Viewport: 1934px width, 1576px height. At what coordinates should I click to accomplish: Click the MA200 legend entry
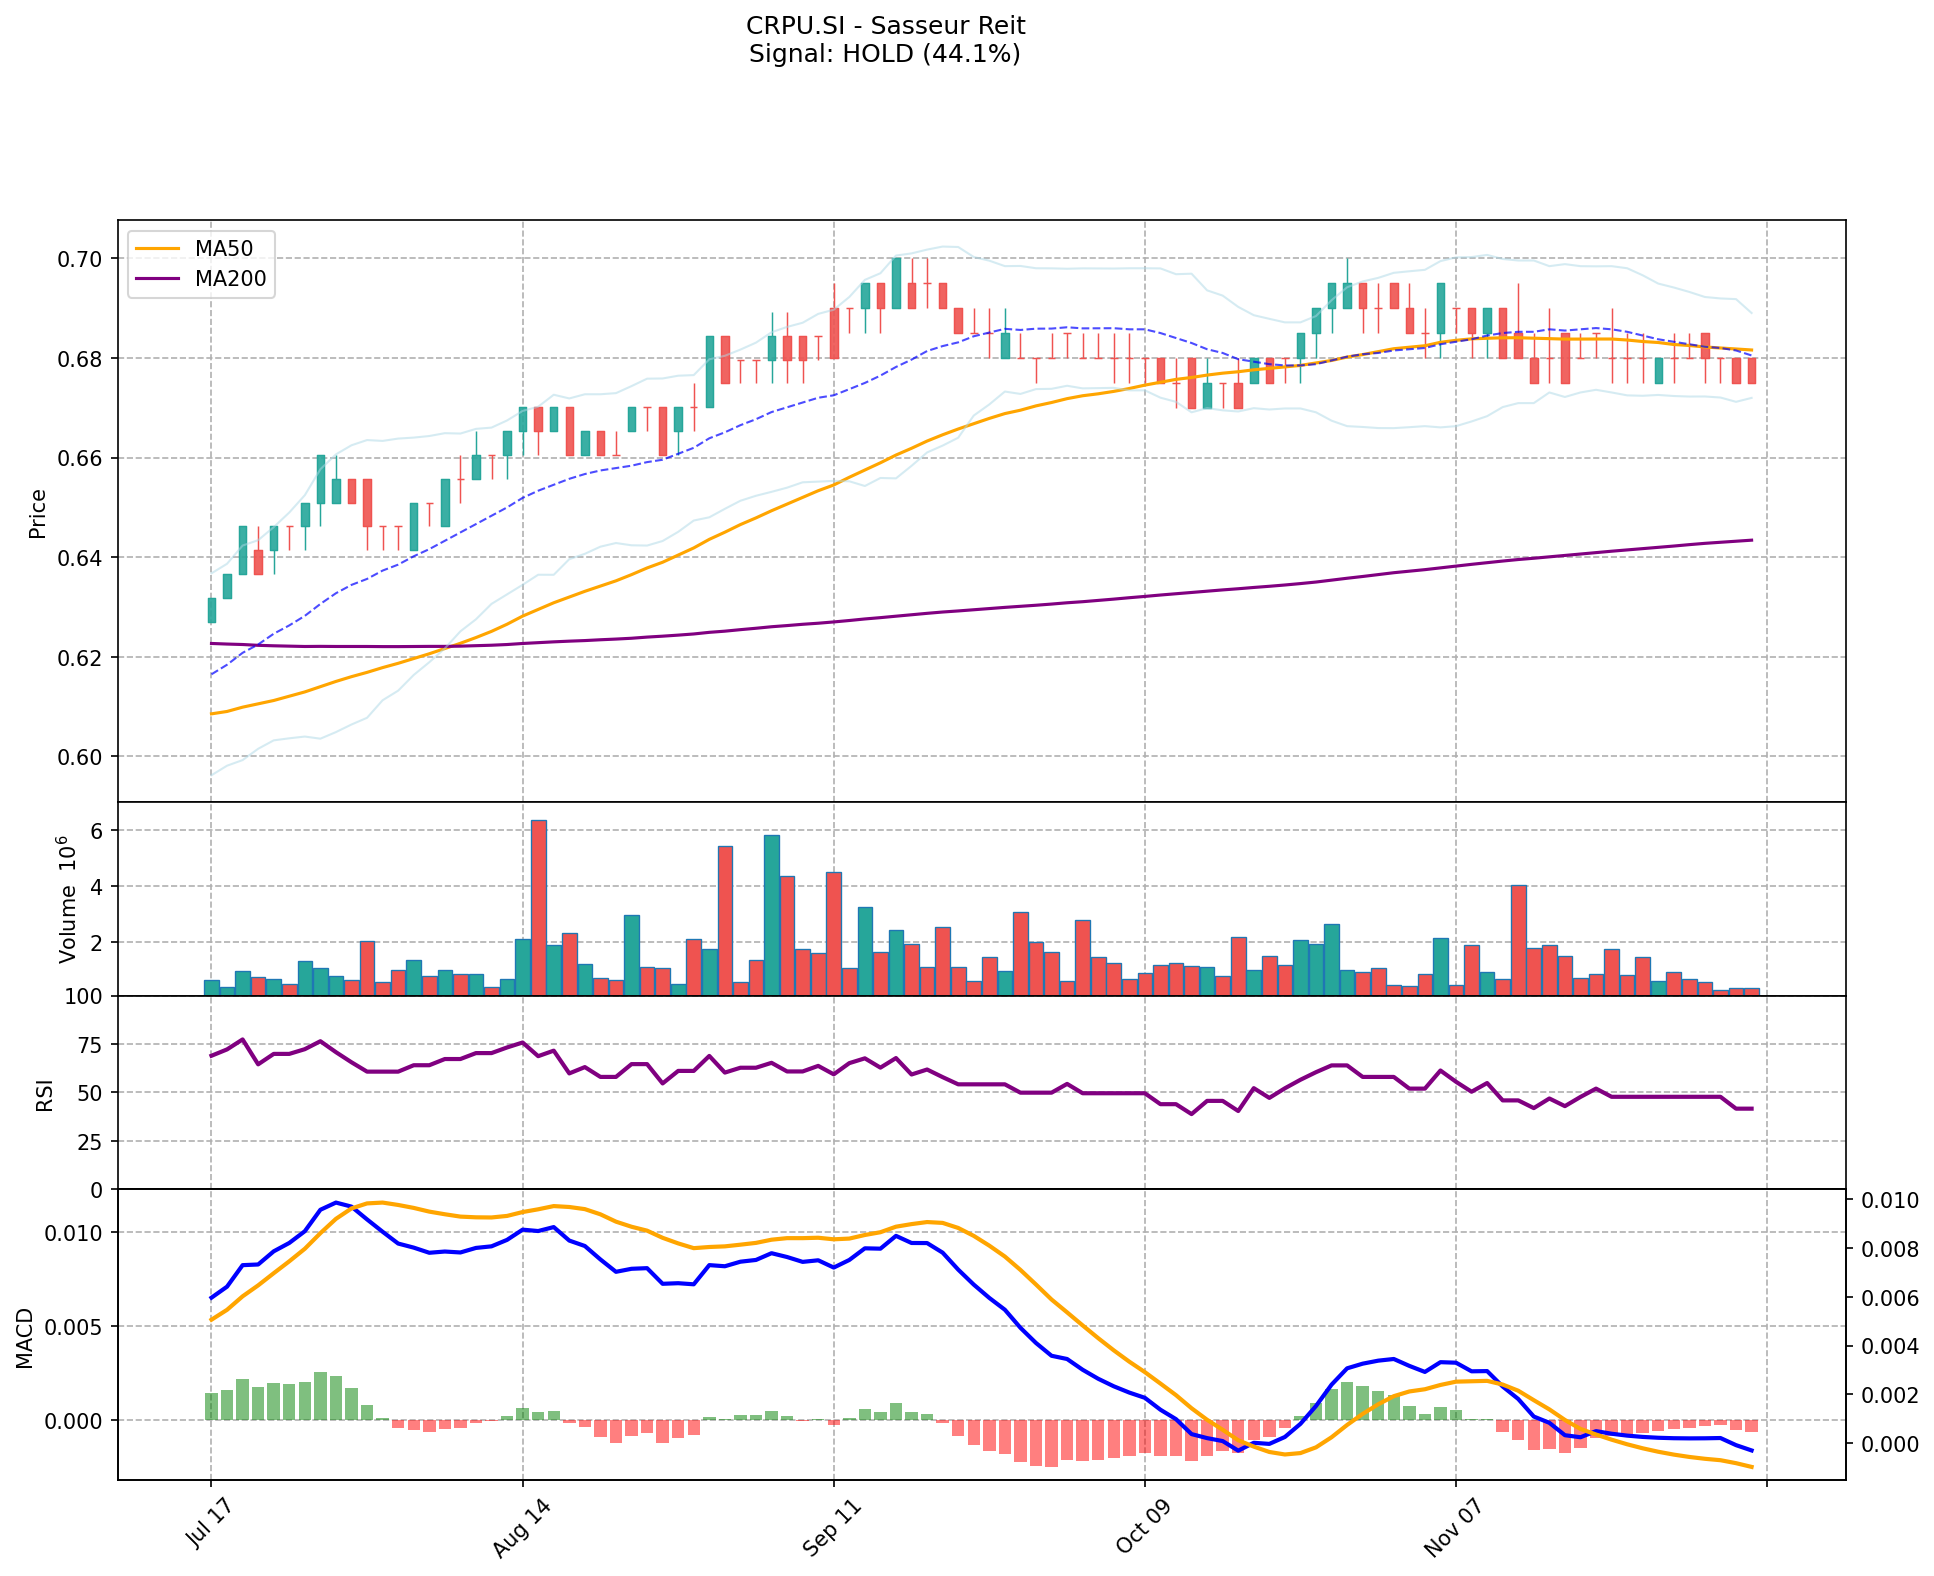point(230,279)
